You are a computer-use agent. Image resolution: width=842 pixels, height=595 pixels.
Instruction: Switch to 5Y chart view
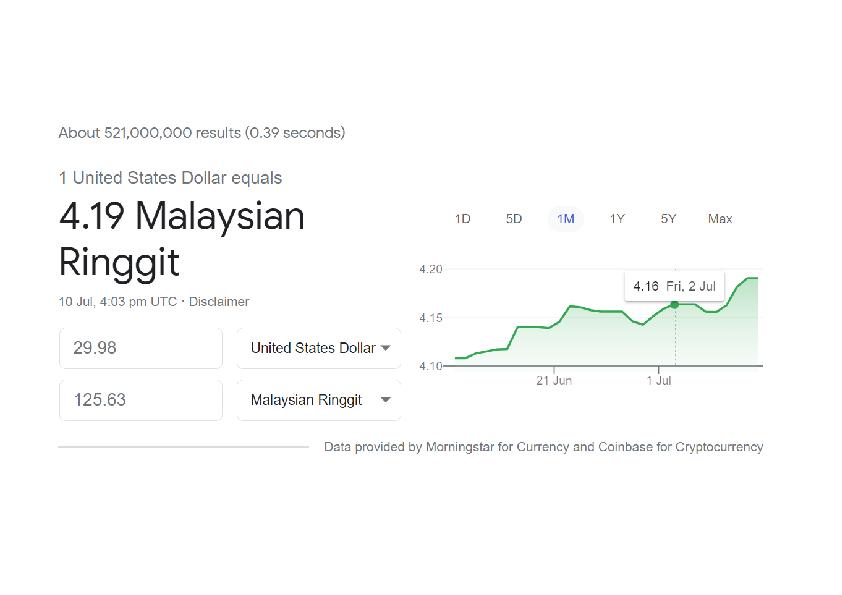[x=669, y=219]
